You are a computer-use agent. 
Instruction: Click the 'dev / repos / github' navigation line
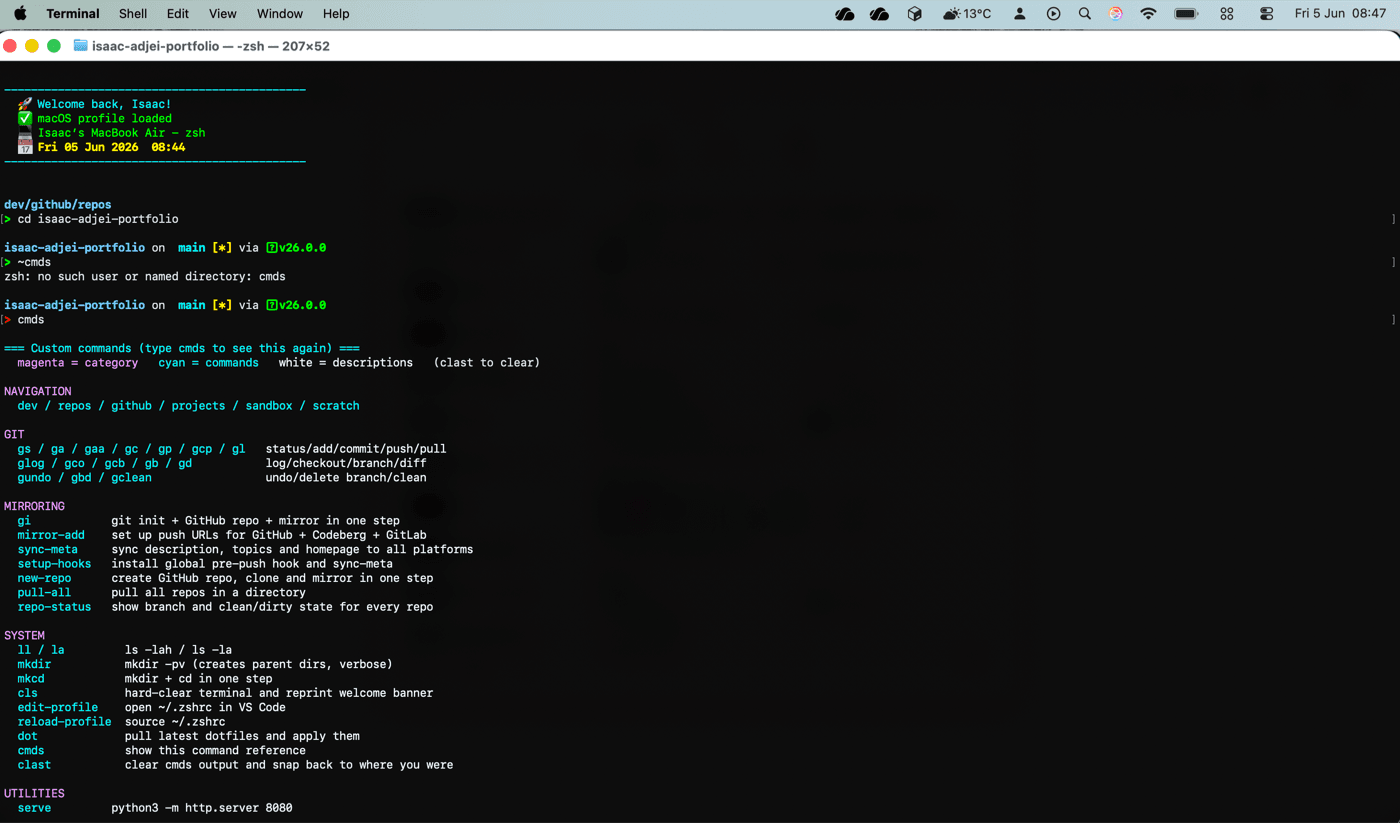188,406
